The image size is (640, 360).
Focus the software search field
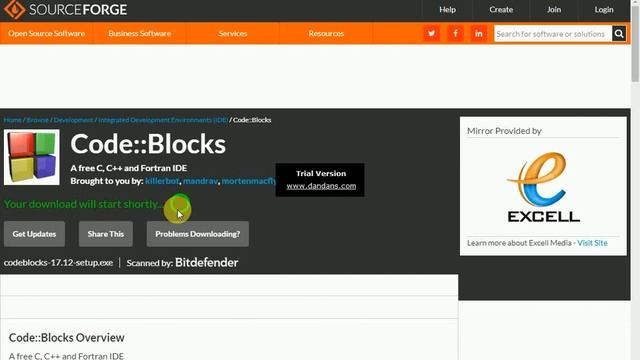point(553,33)
